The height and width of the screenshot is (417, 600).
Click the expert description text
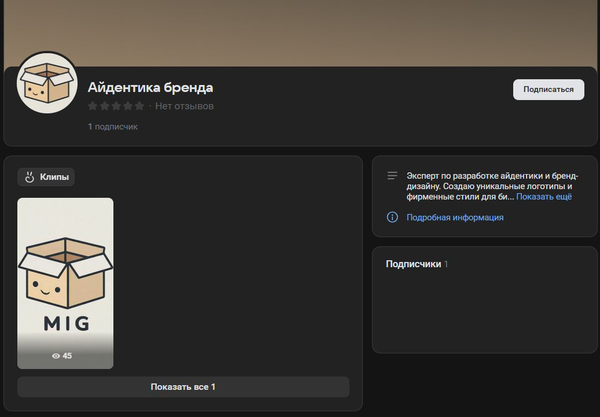[492, 186]
